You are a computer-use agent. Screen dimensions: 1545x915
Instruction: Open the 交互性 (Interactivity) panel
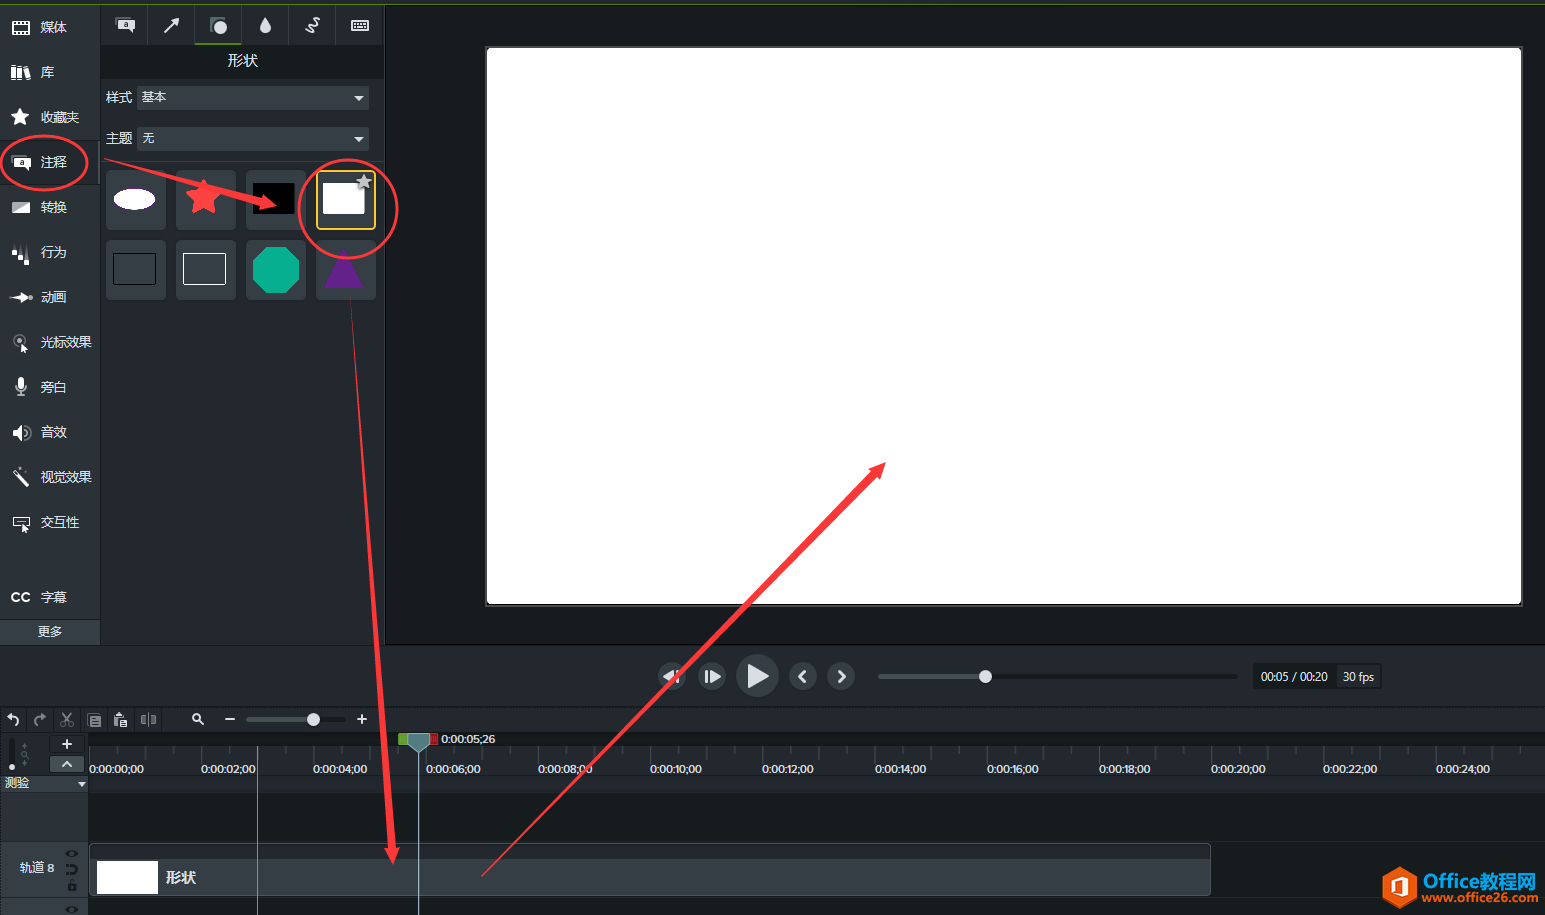tap(50, 522)
